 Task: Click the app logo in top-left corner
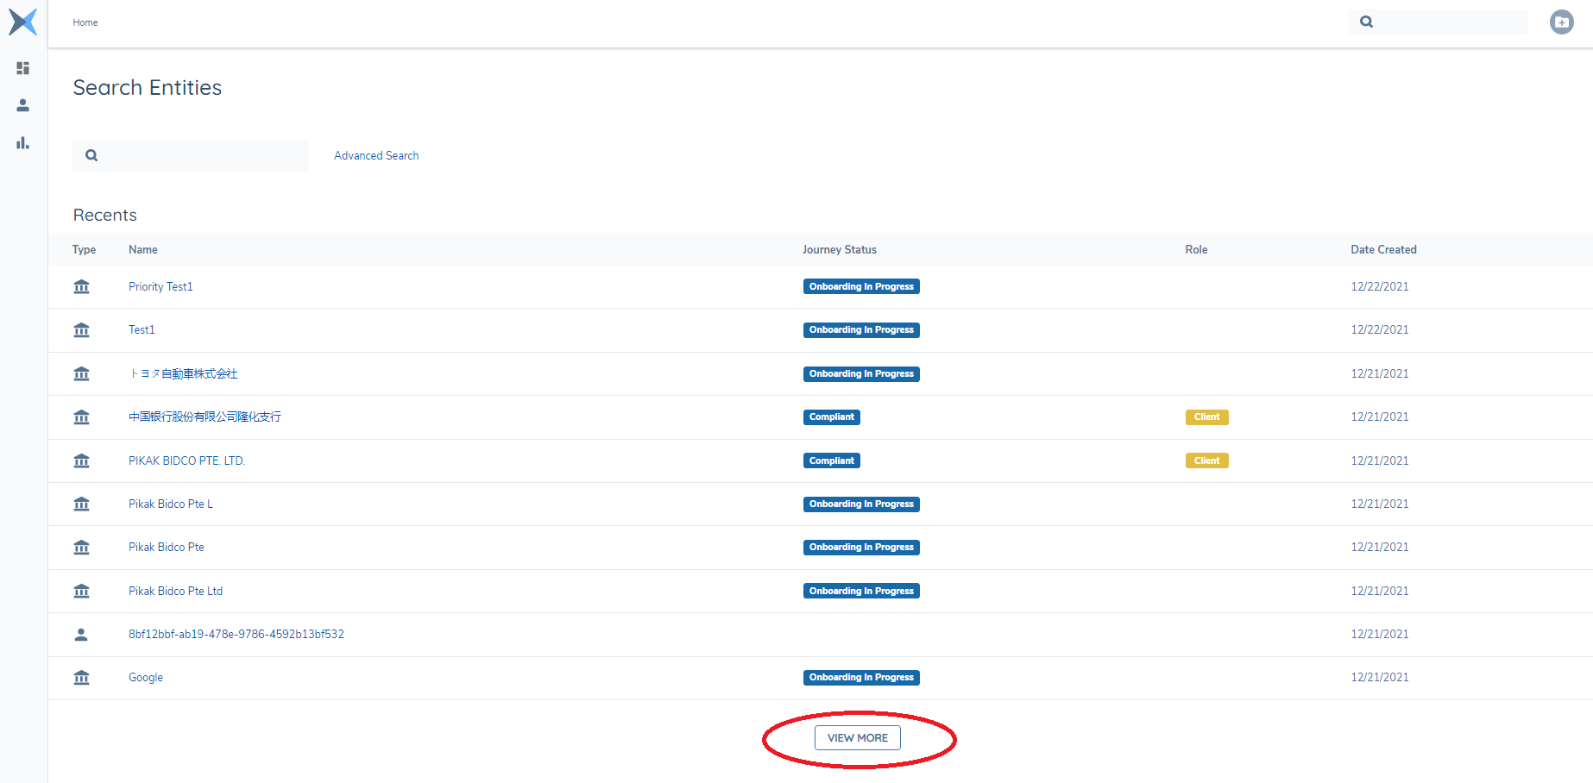pos(22,21)
